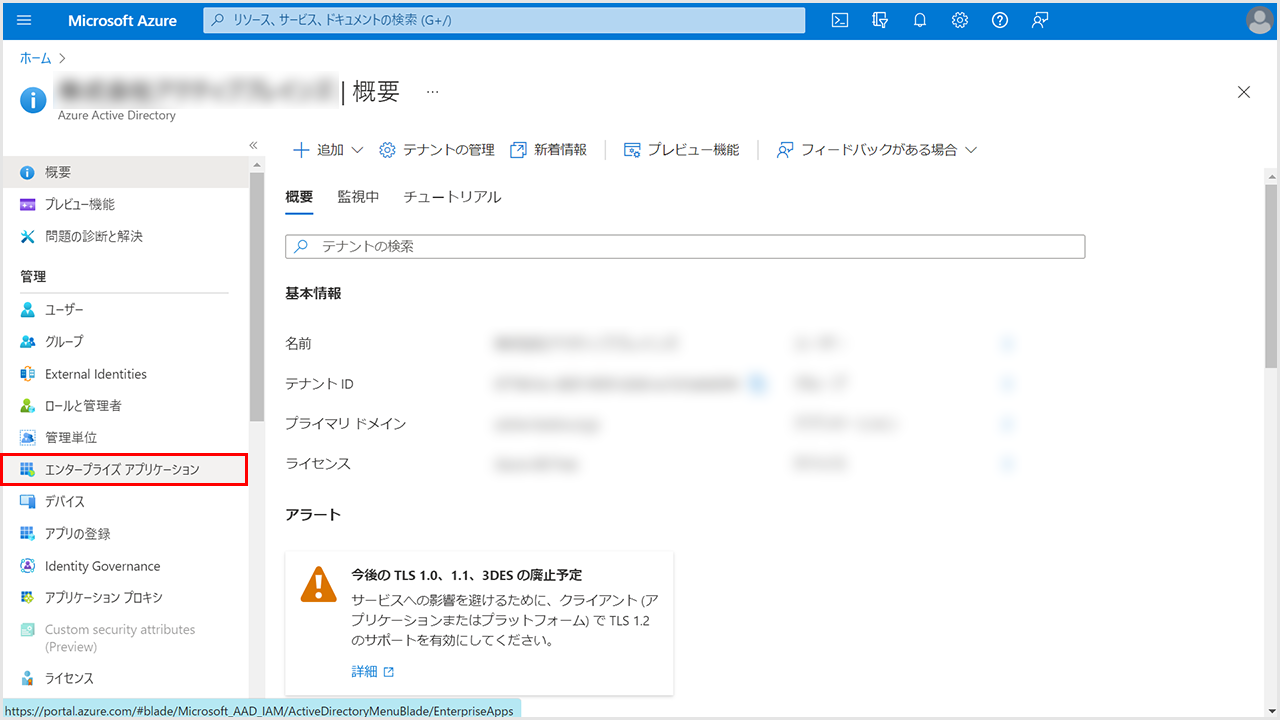This screenshot has width=1280, height=720.
Task: Click the テナントの管理 button
Action: [x=437, y=150]
